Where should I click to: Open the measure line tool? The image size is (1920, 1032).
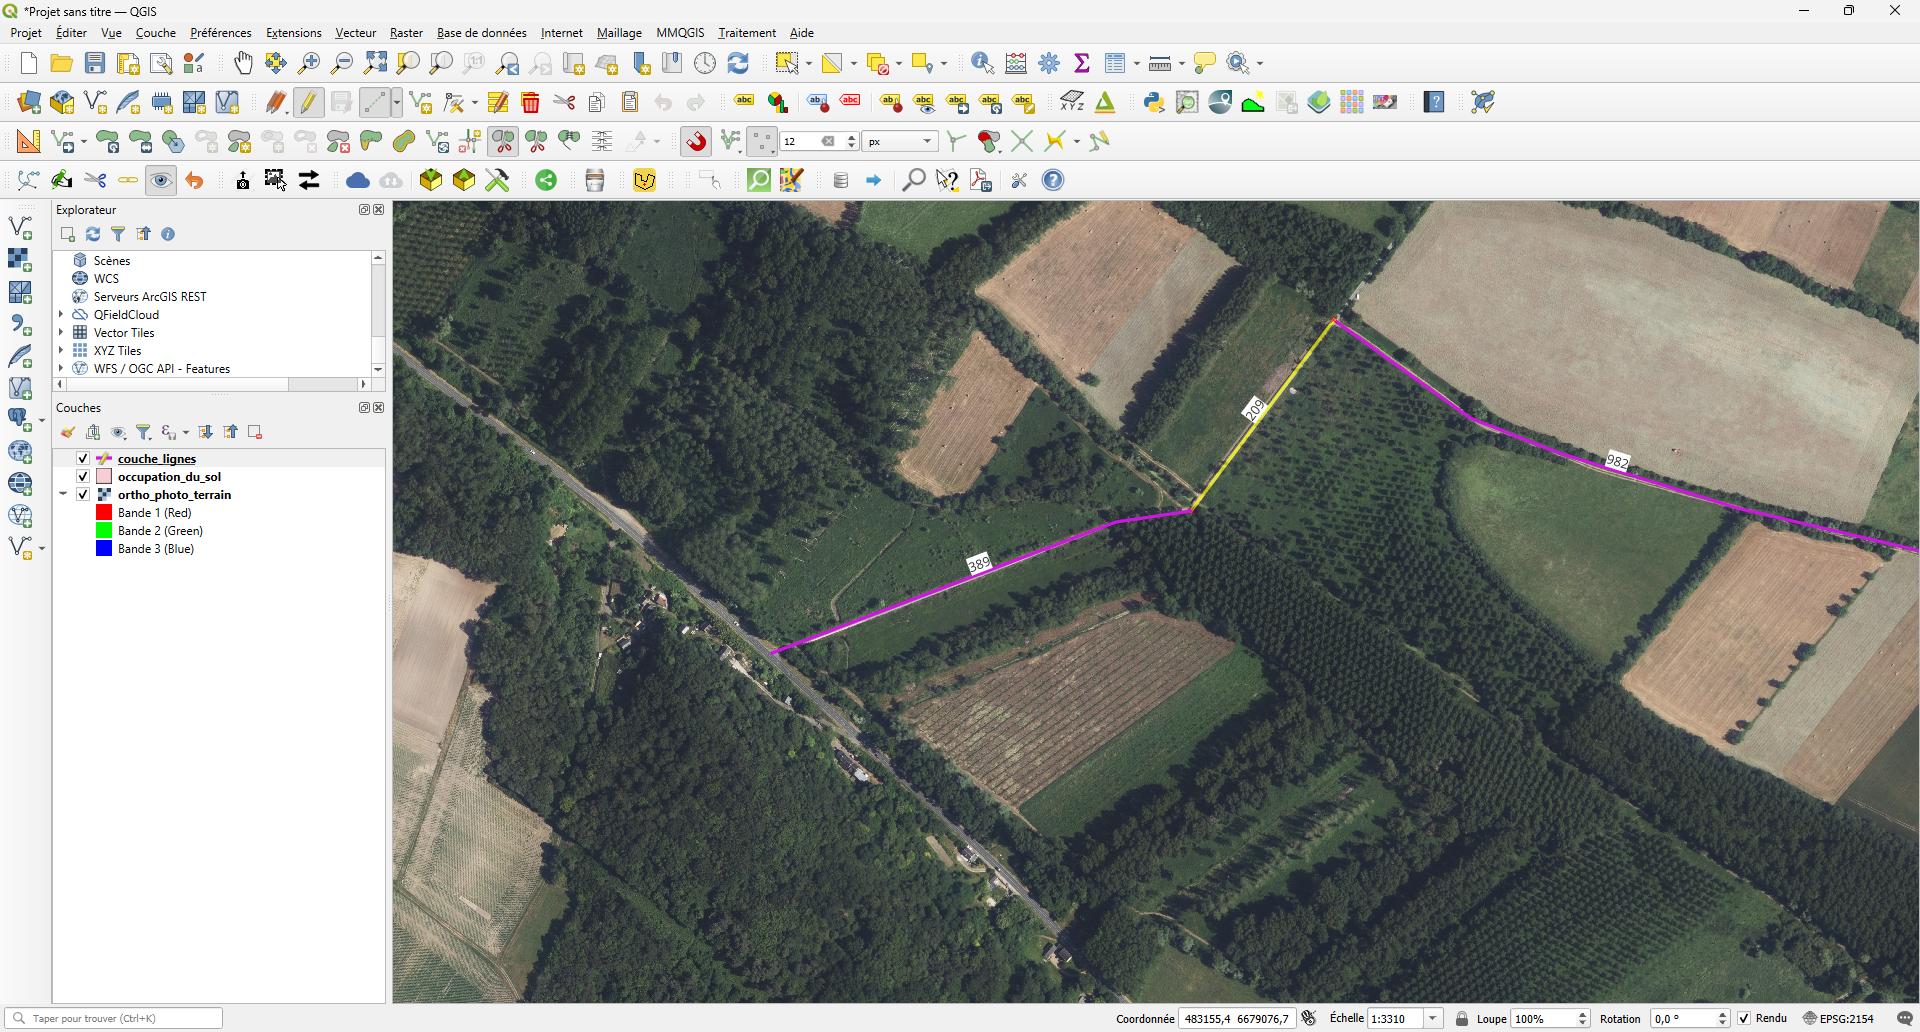tap(1158, 62)
